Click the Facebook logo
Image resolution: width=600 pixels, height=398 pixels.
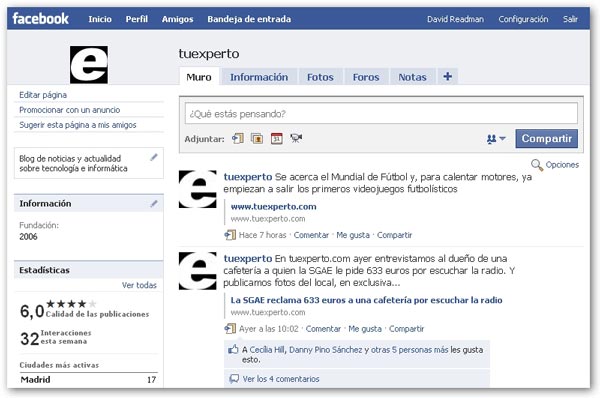[x=40, y=18]
